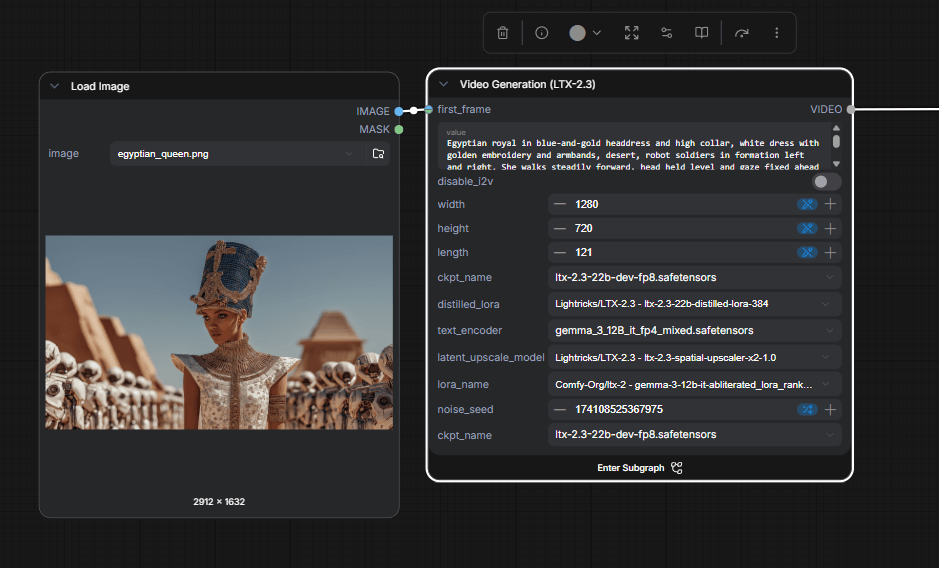Open node info from the toolbar
The height and width of the screenshot is (568, 939).
[x=542, y=33]
